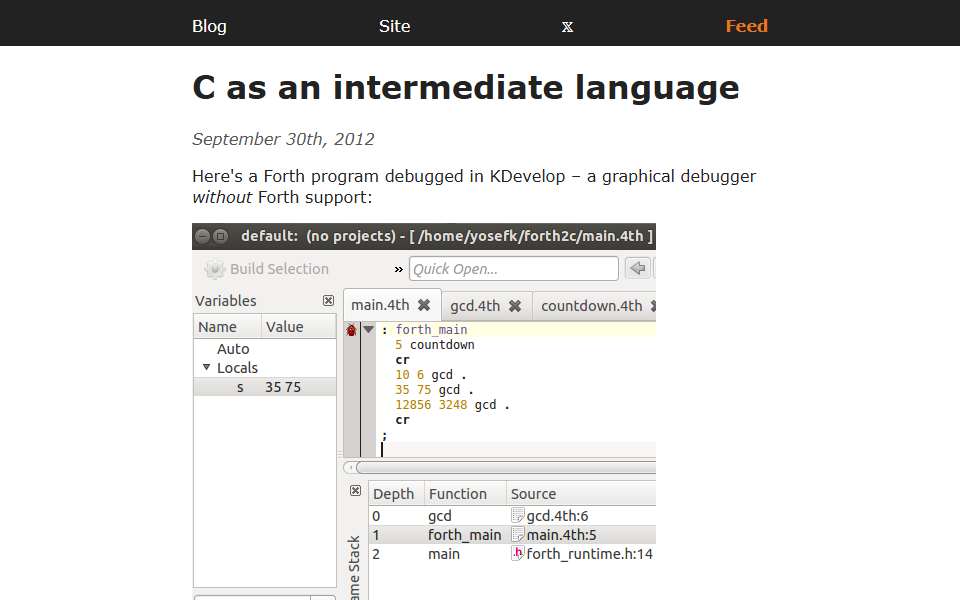Click the value 35 75
The image size is (960, 600).
283,388
